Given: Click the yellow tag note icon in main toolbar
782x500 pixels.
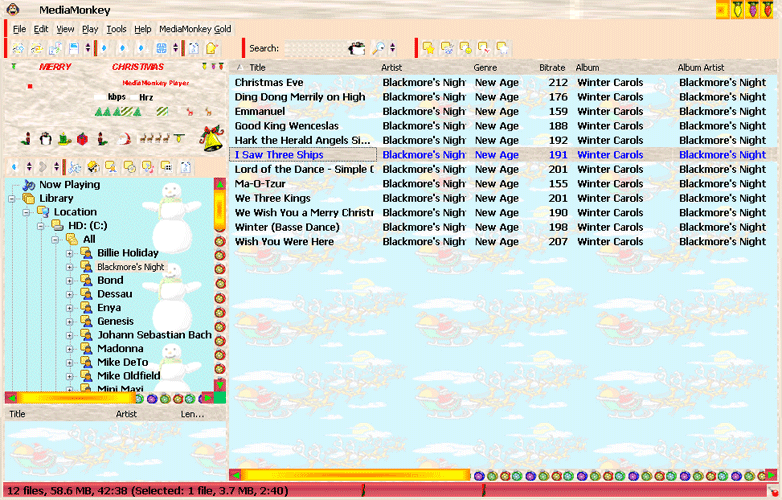Looking at the screenshot, I should 211,48.
